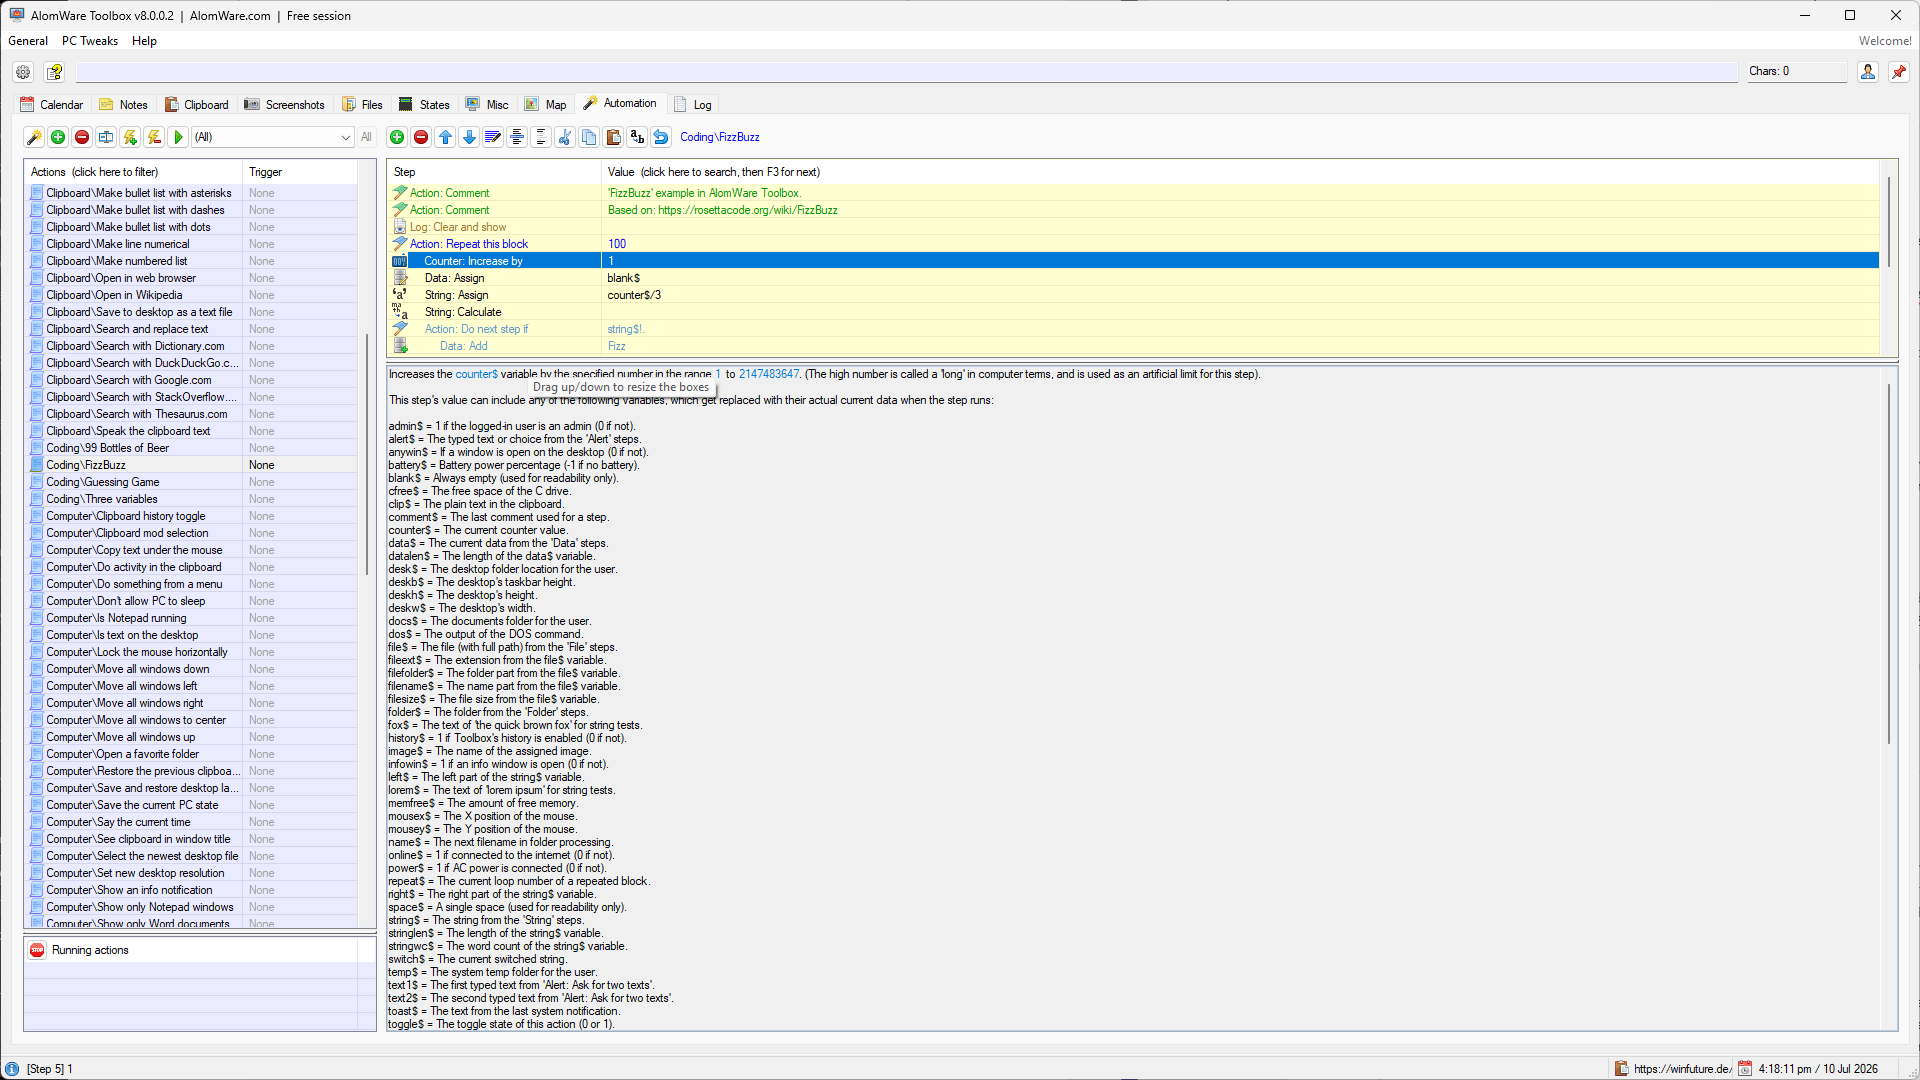Image resolution: width=1920 pixels, height=1080 pixels.
Task: Switch to the Clipboard tab
Action: click(197, 105)
